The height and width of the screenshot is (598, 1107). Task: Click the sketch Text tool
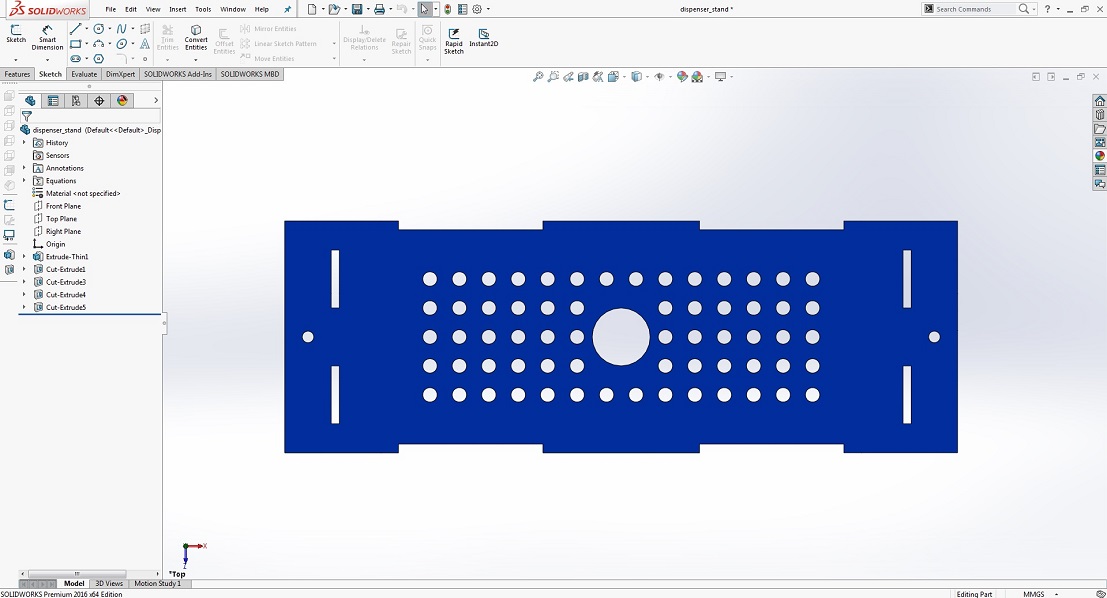tap(145, 44)
